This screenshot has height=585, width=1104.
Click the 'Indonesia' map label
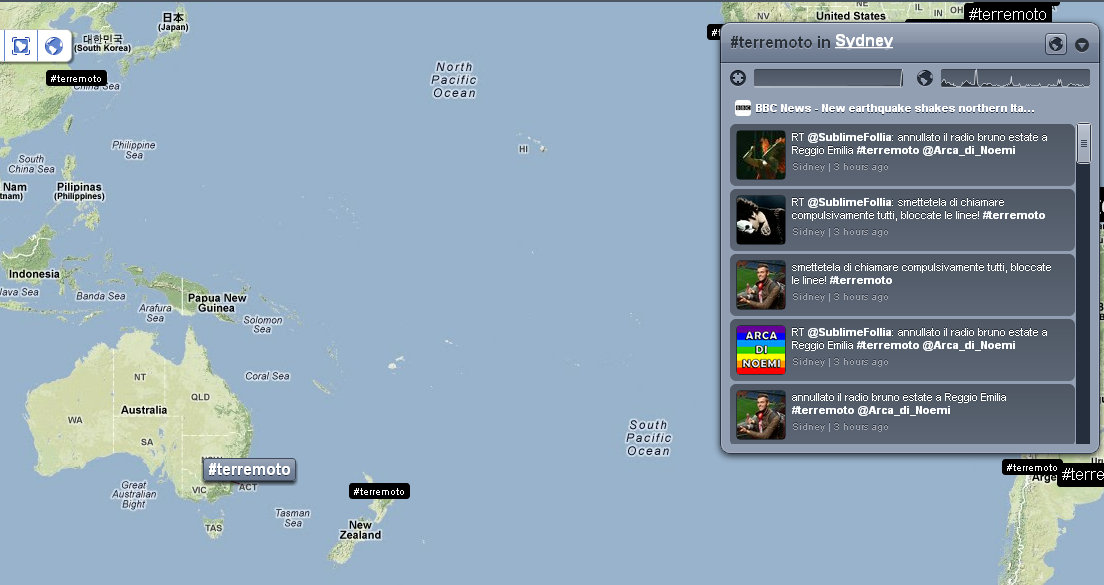[x=34, y=275]
